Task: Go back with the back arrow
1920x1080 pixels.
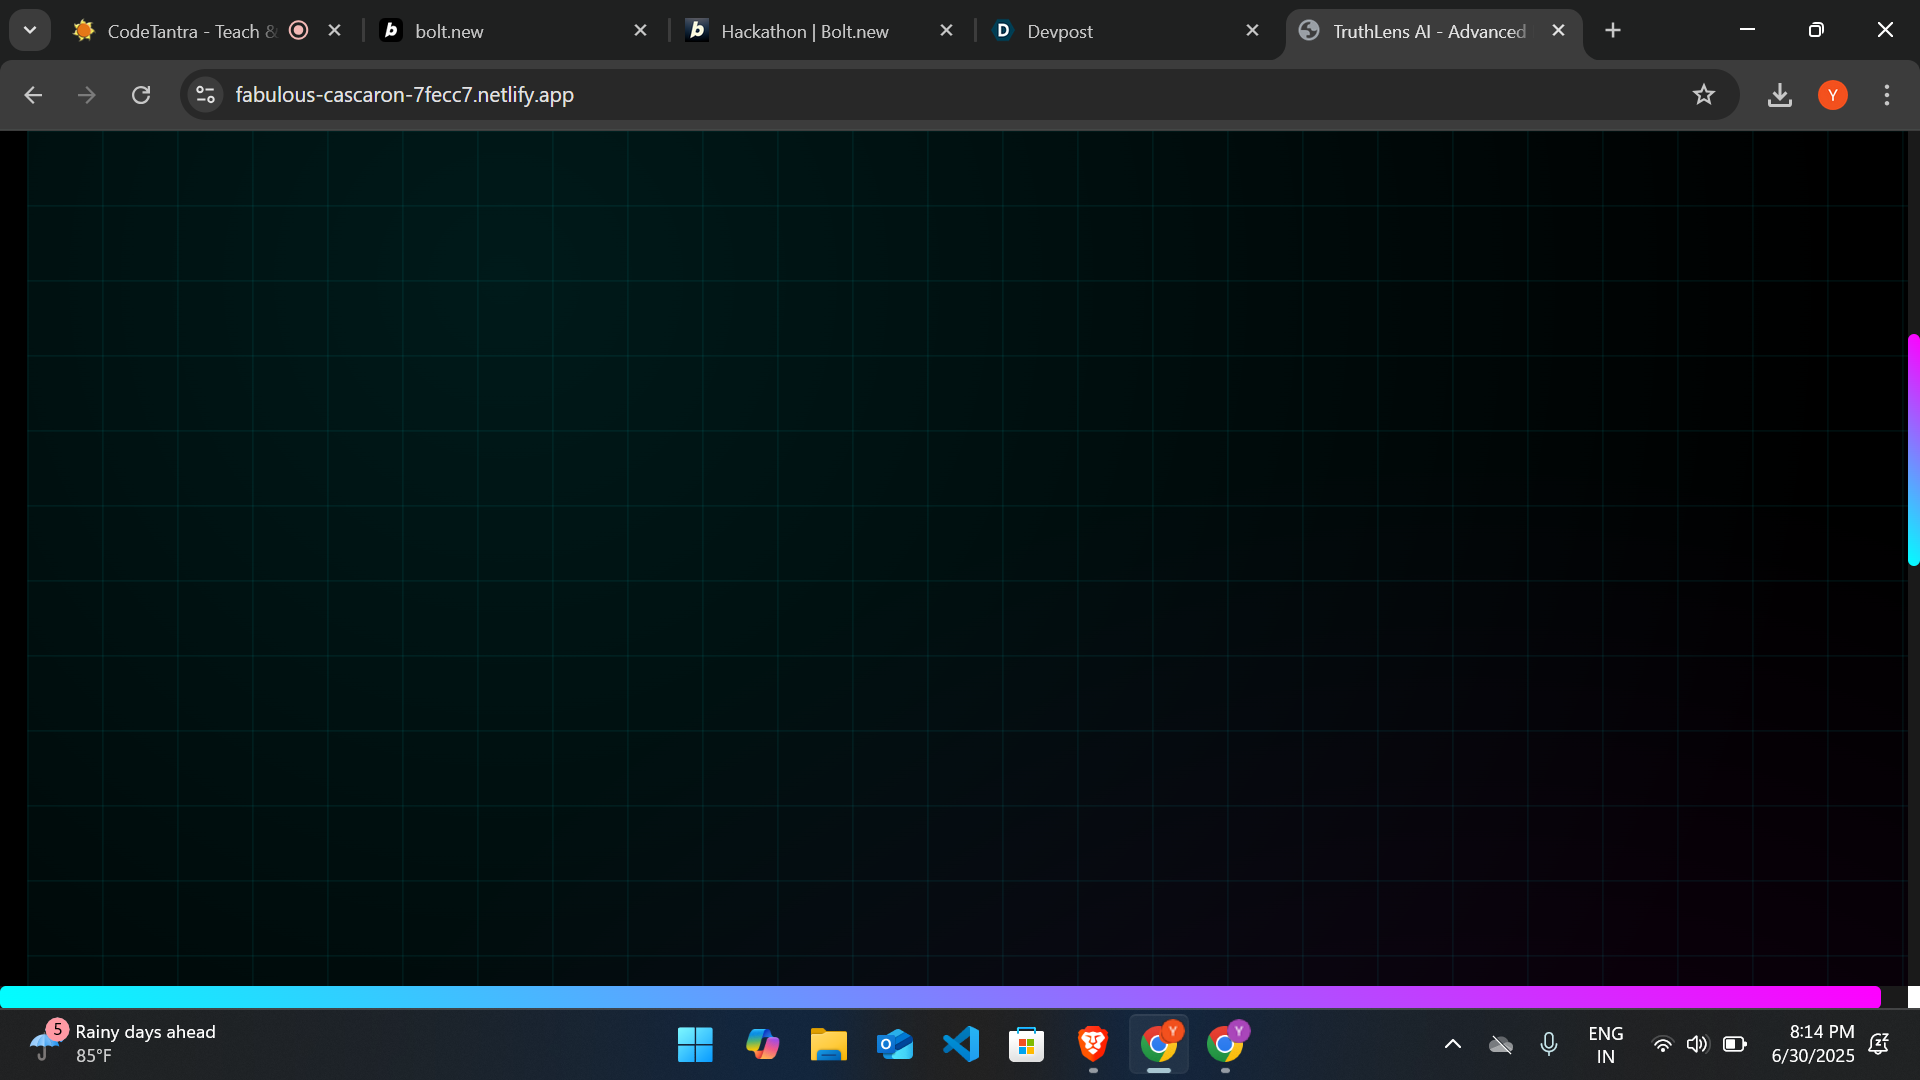Action: 33,95
